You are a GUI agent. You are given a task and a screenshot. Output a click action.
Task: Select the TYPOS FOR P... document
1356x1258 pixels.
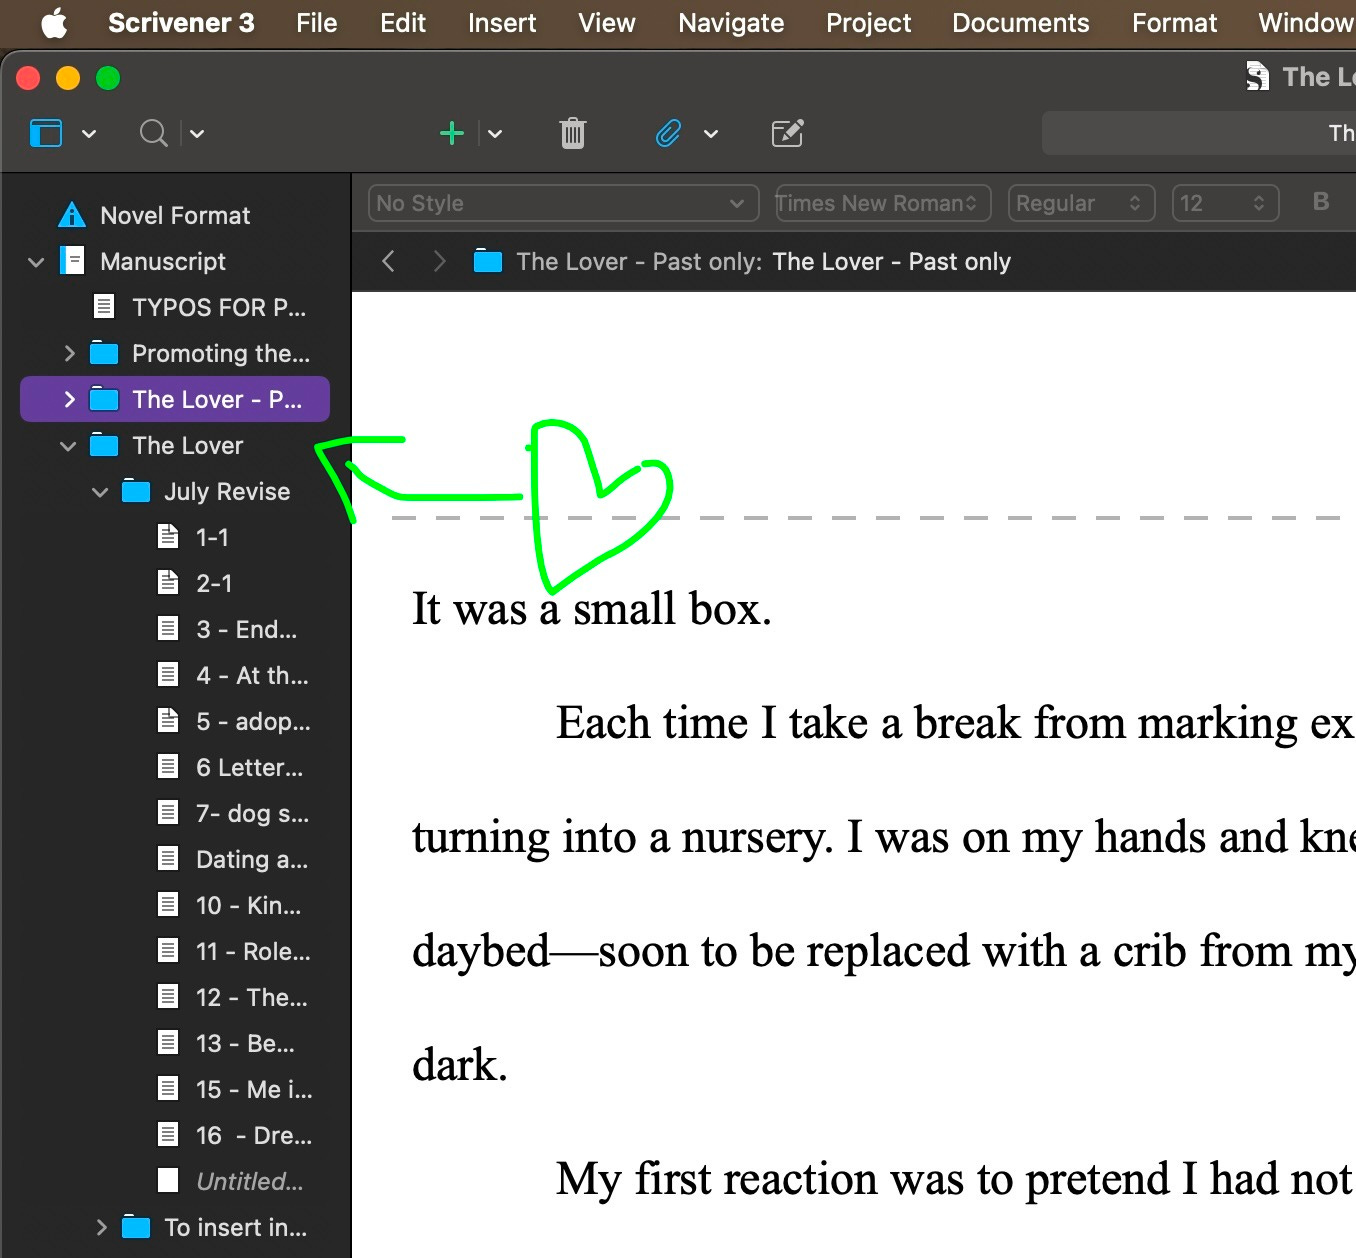pos(217,307)
